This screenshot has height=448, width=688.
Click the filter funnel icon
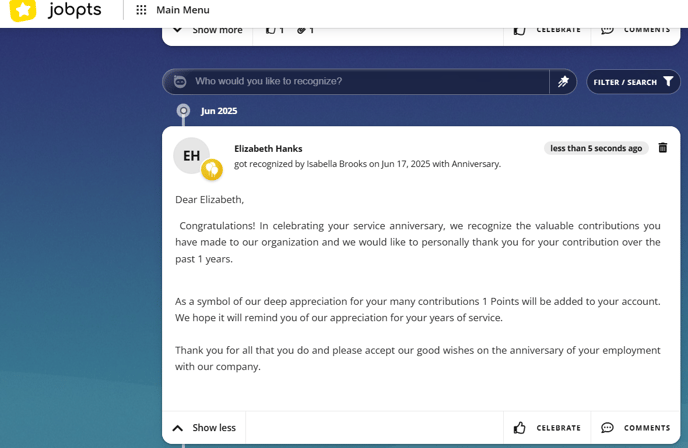668,82
